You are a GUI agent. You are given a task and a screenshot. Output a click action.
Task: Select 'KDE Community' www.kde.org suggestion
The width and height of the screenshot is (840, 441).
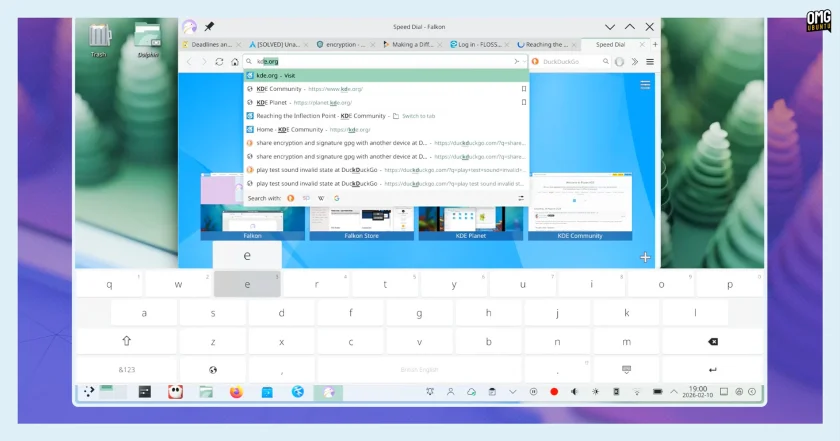coord(386,89)
